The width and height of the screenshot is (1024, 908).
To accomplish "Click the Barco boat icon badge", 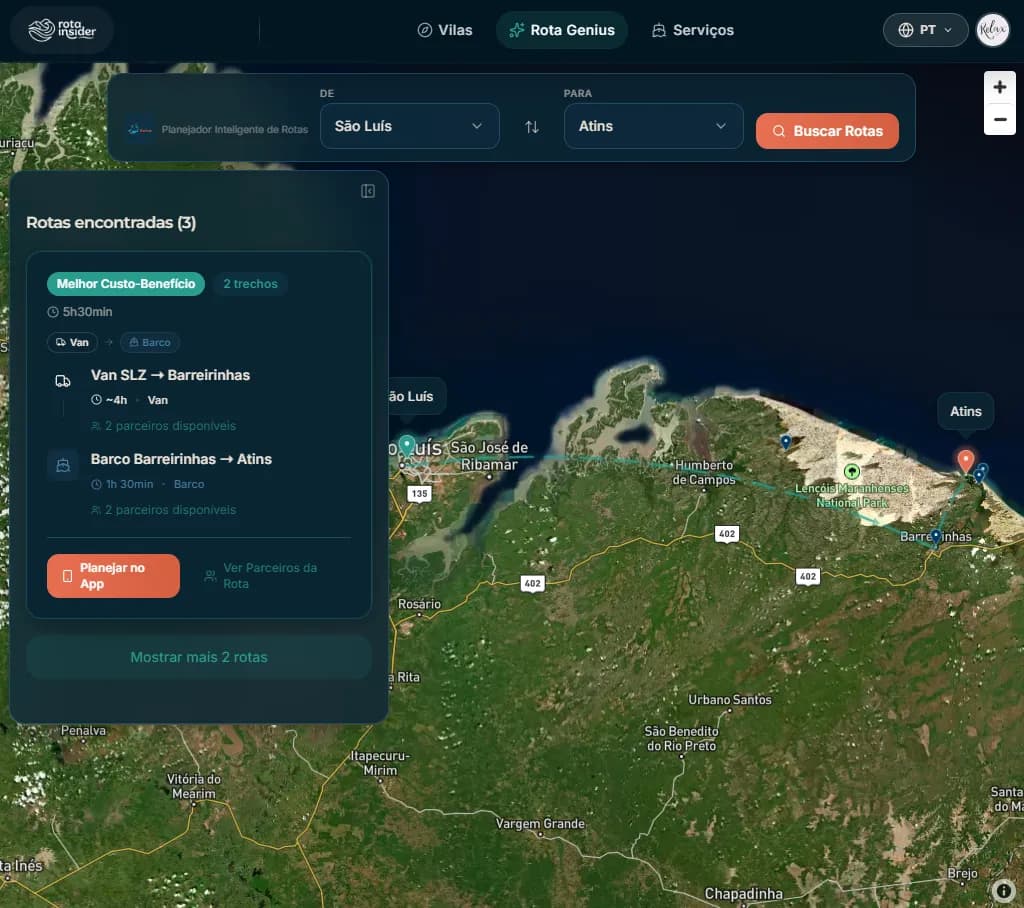I will pyautogui.click(x=149, y=342).
